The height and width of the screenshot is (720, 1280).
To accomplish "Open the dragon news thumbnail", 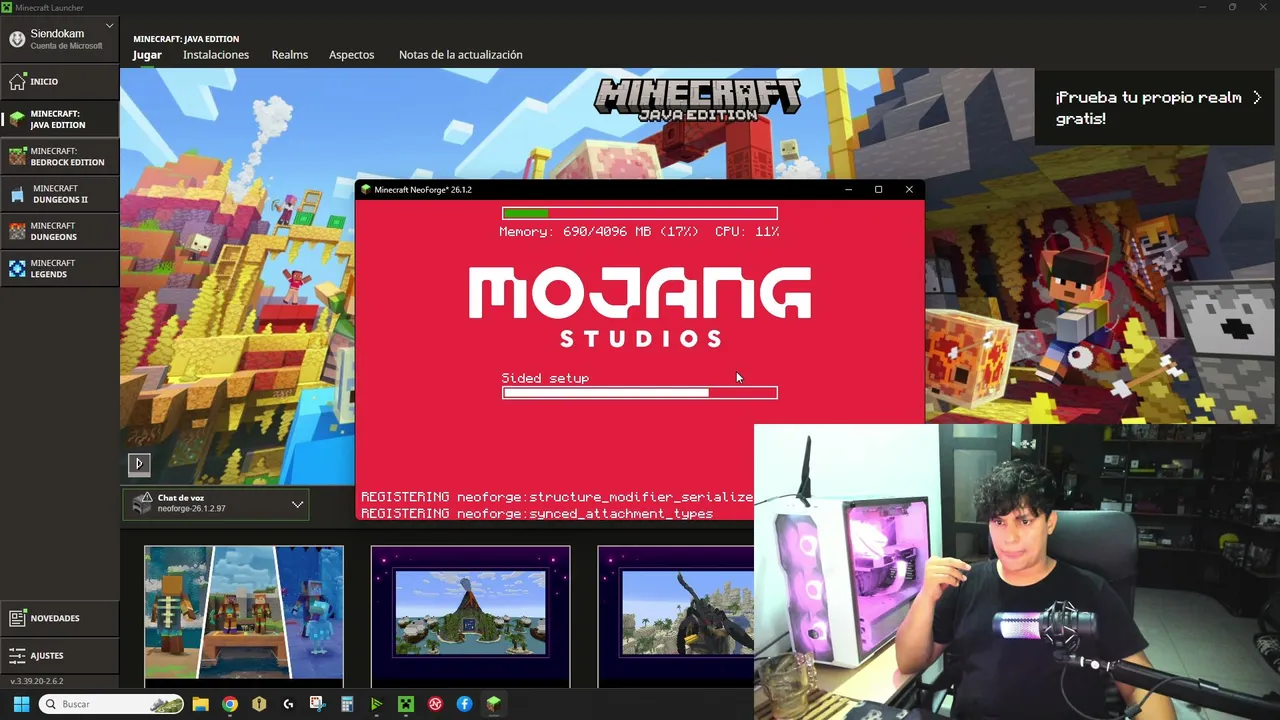I will [676, 616].
